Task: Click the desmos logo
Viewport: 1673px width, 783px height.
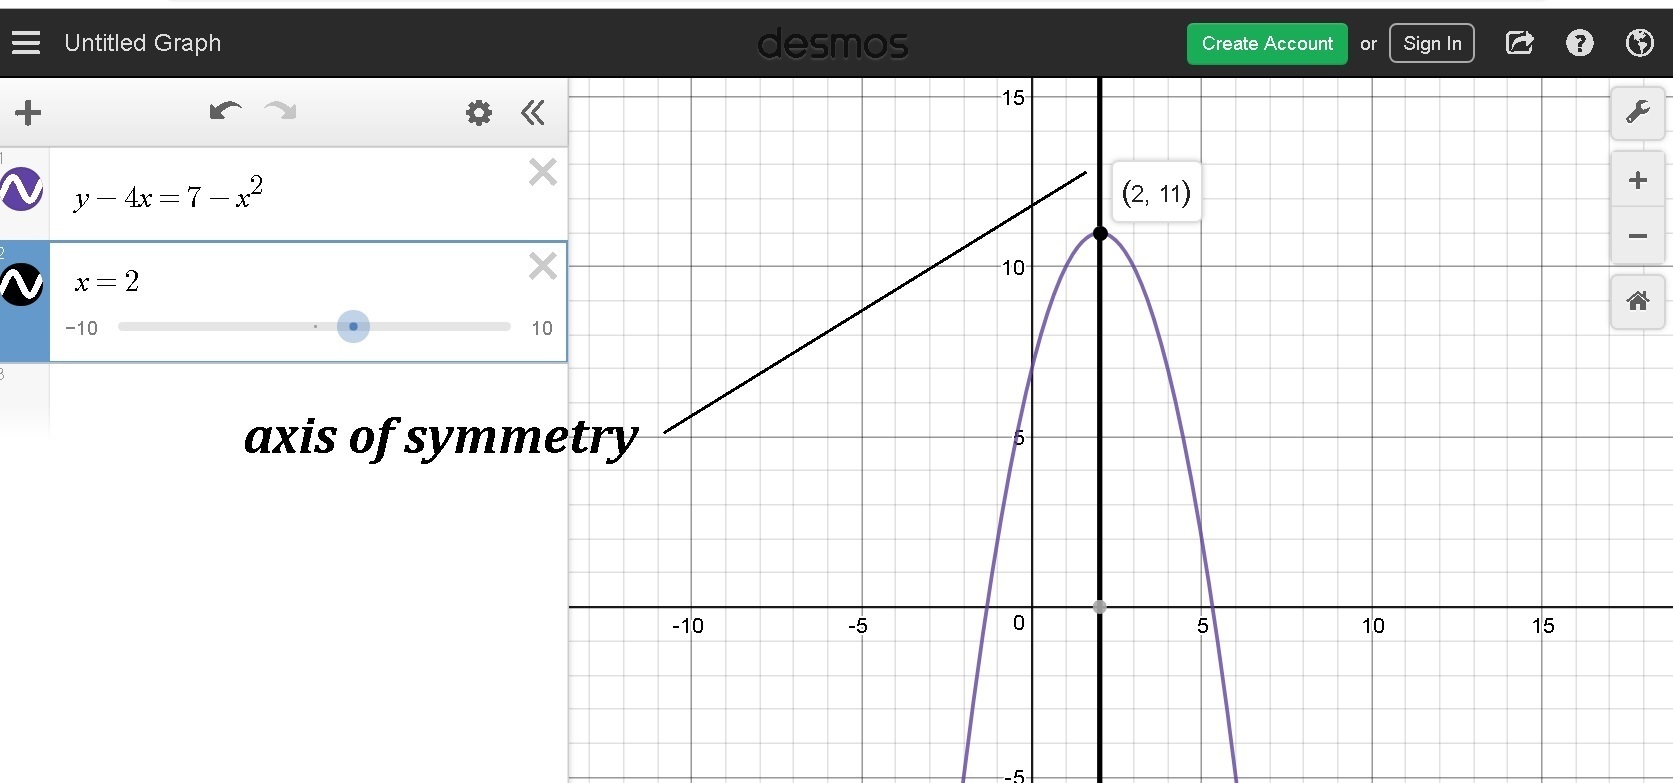Action: click(x=833, y=44)
